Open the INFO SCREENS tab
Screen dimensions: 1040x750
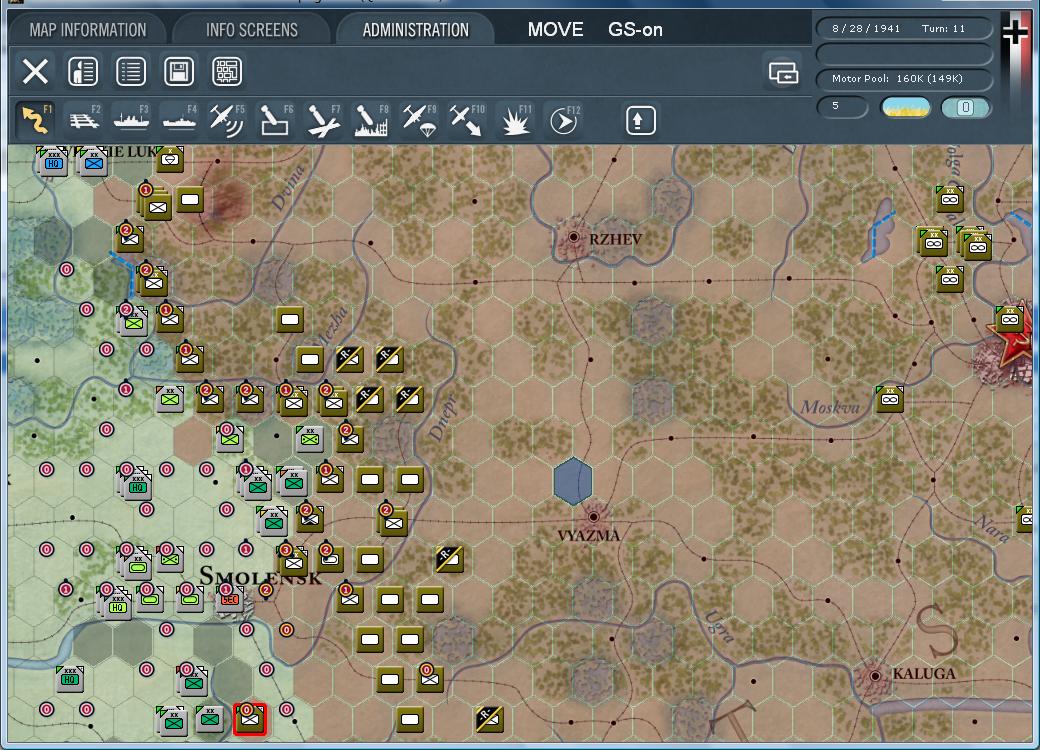tap(252, 30)
